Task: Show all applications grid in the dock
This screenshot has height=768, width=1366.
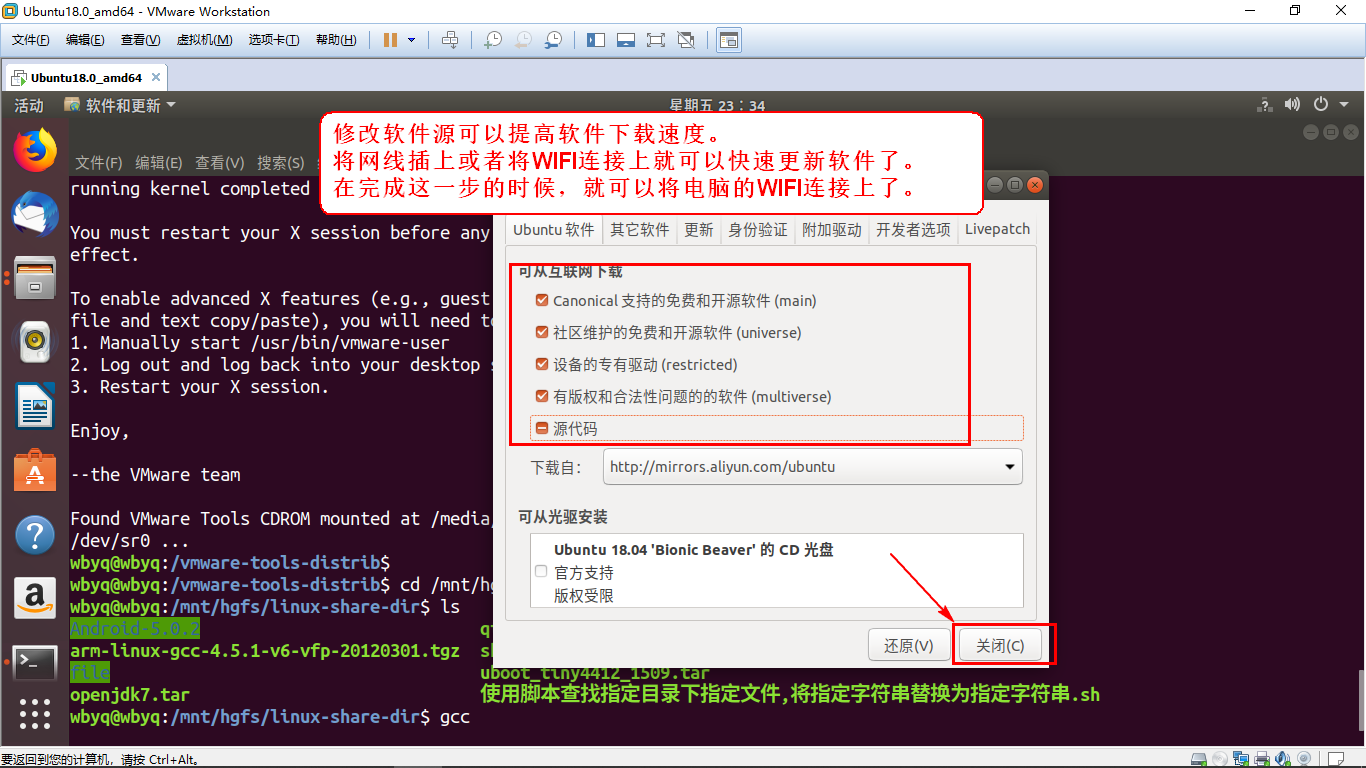Action: (35, 713)
